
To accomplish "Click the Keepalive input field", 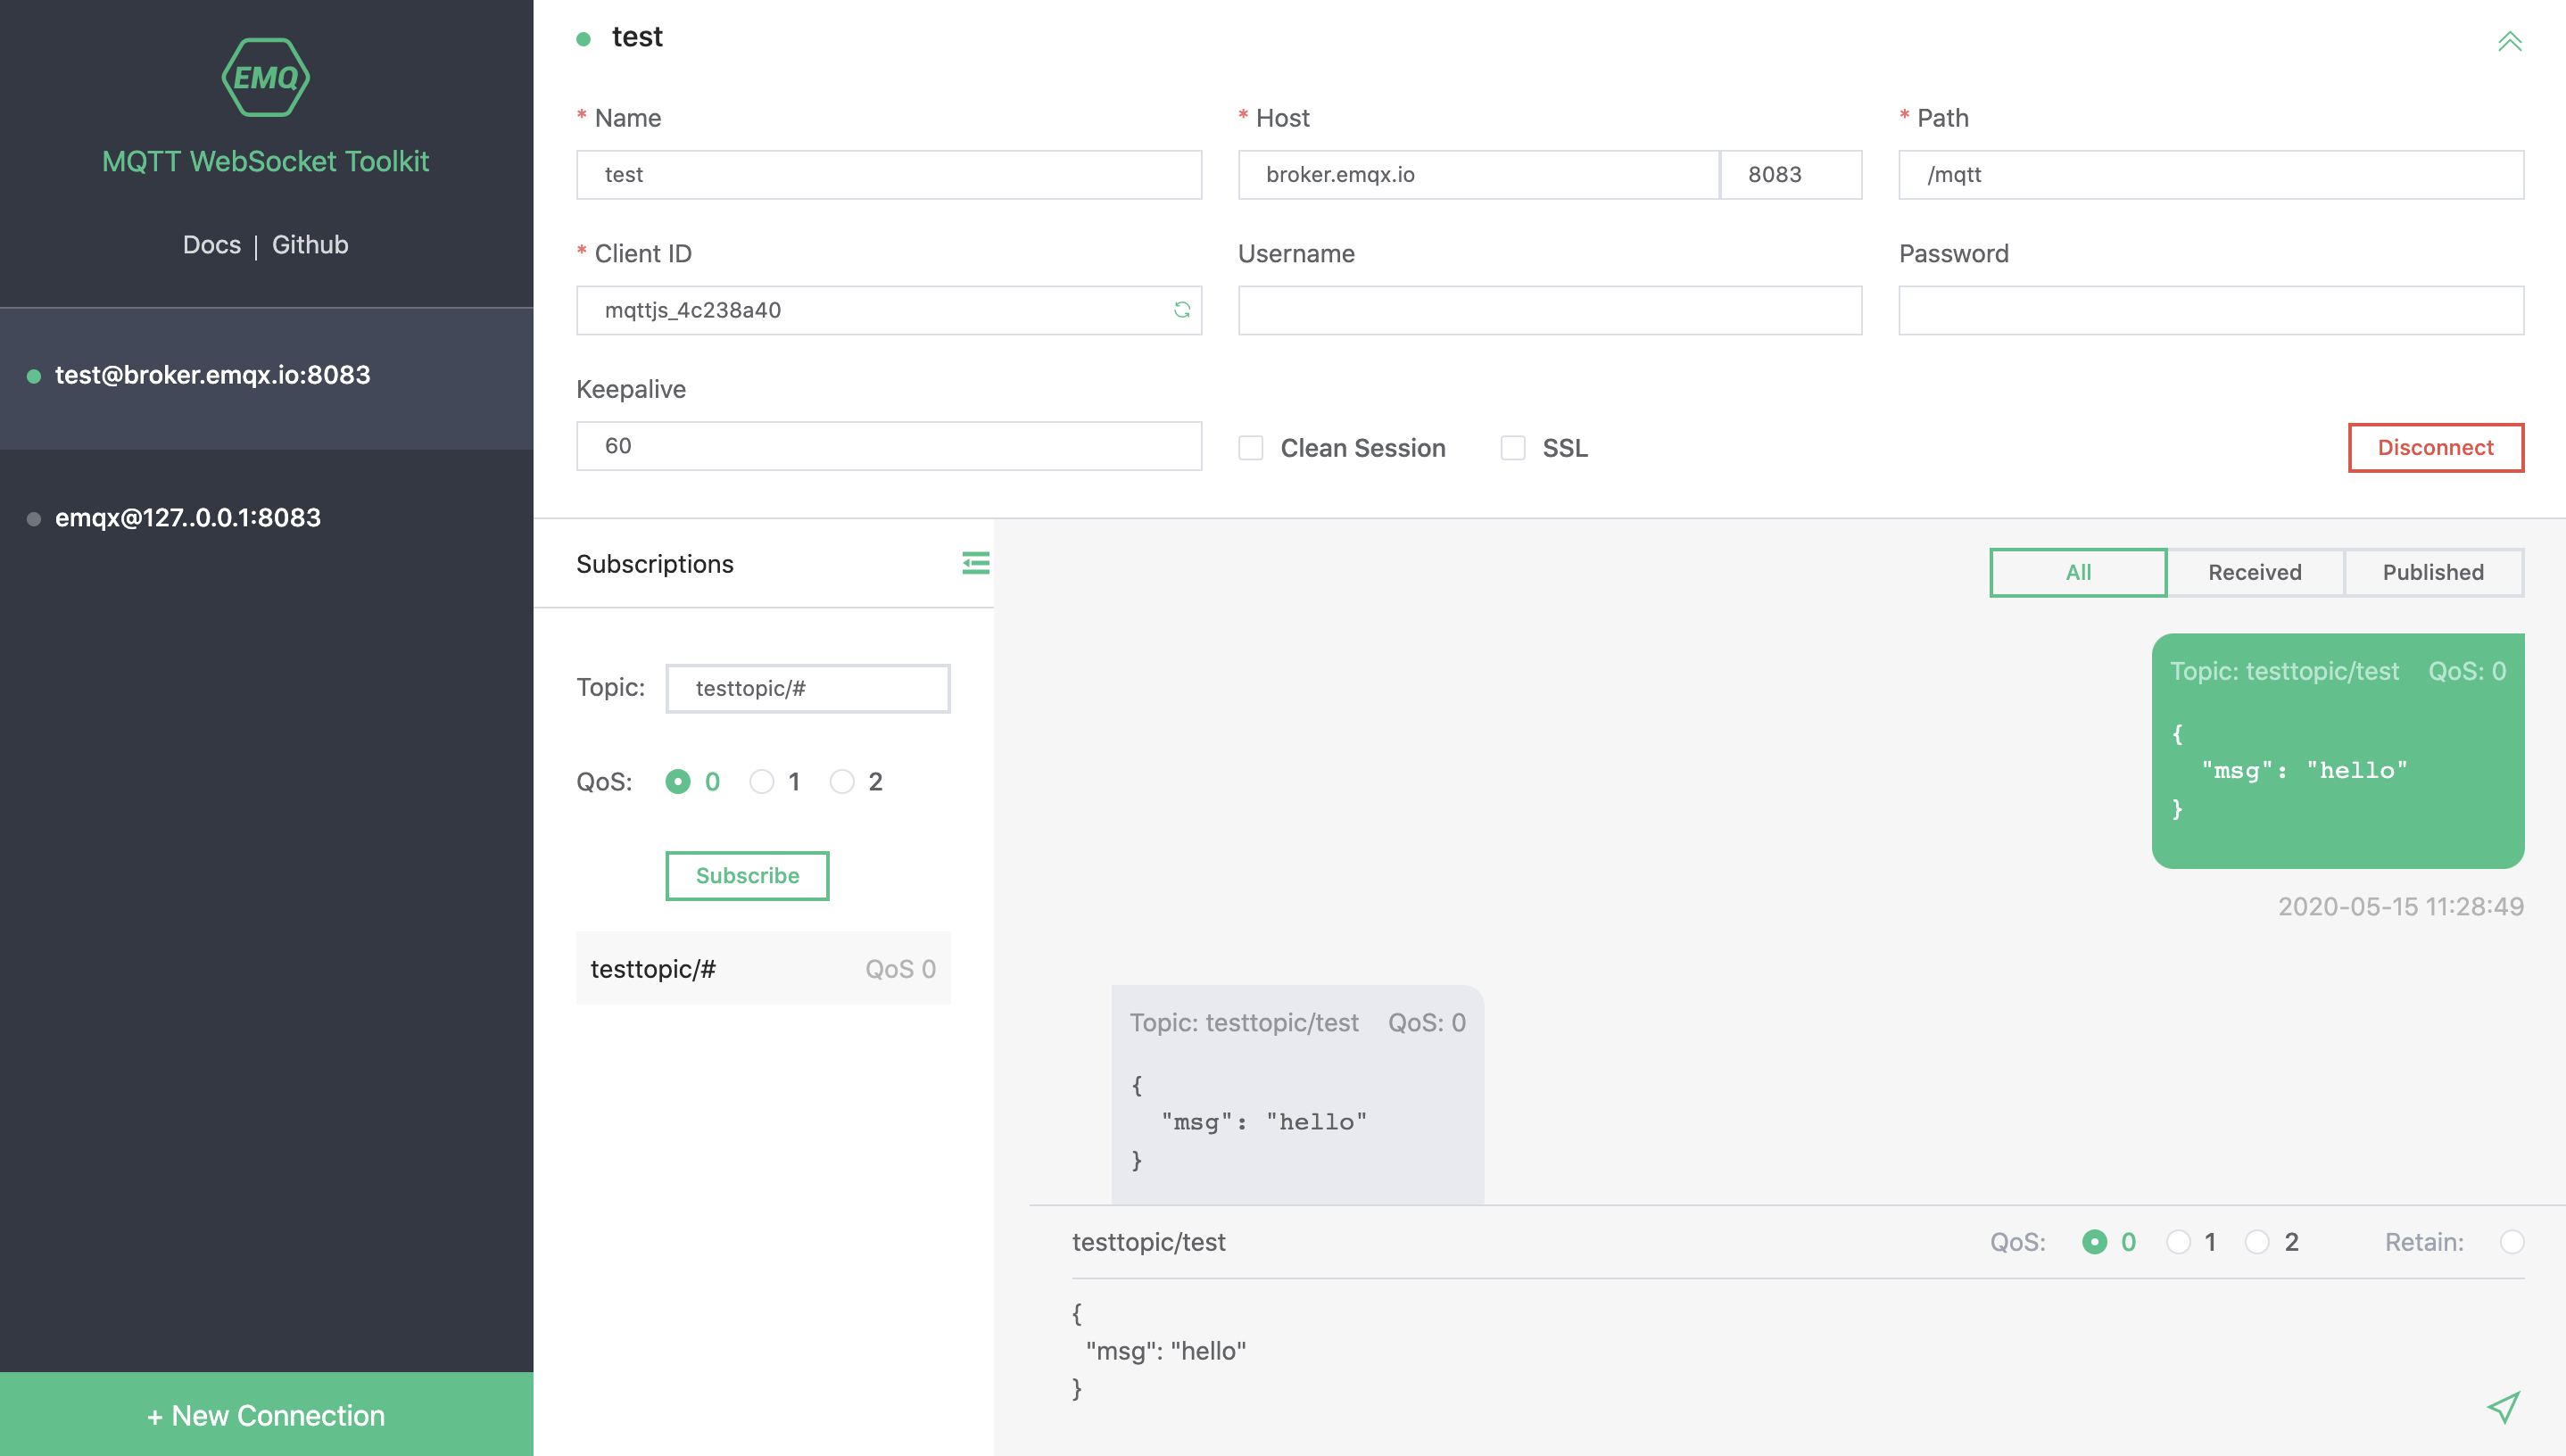I will [x=889, y=446].
